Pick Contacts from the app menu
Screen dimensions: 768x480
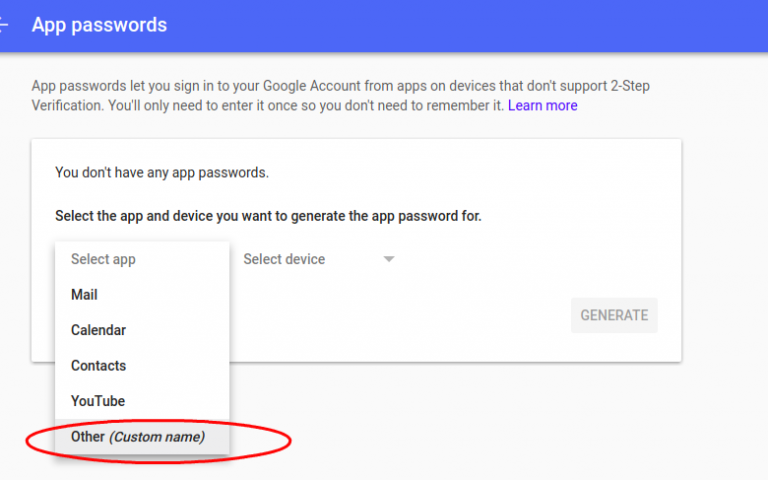[x=98, y=366]
